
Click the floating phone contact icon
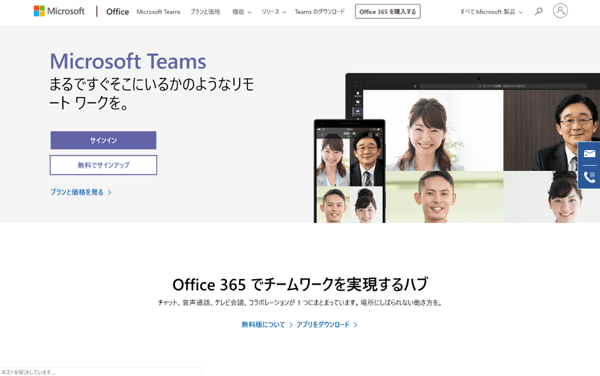589,177
